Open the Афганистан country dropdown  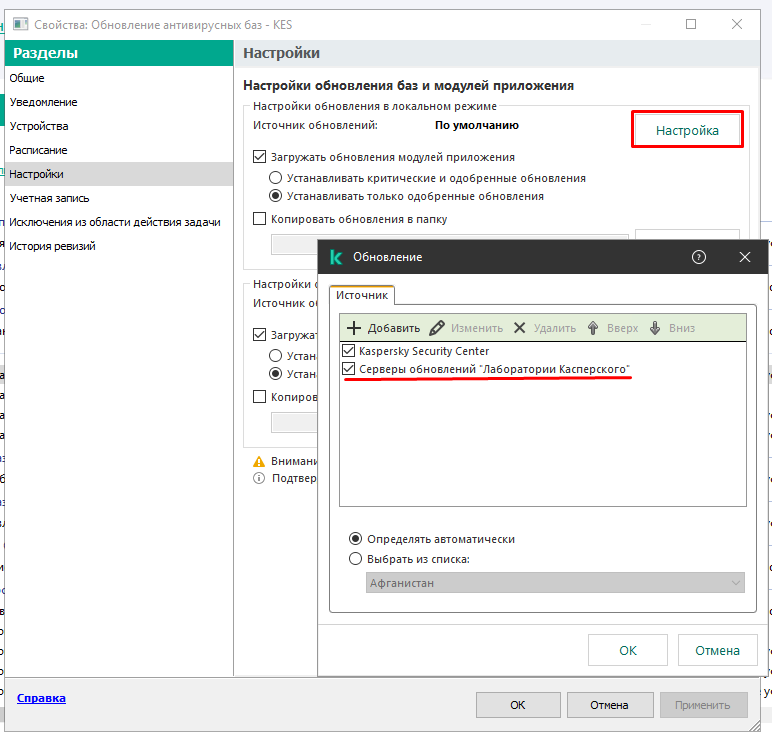coord(555,583)
